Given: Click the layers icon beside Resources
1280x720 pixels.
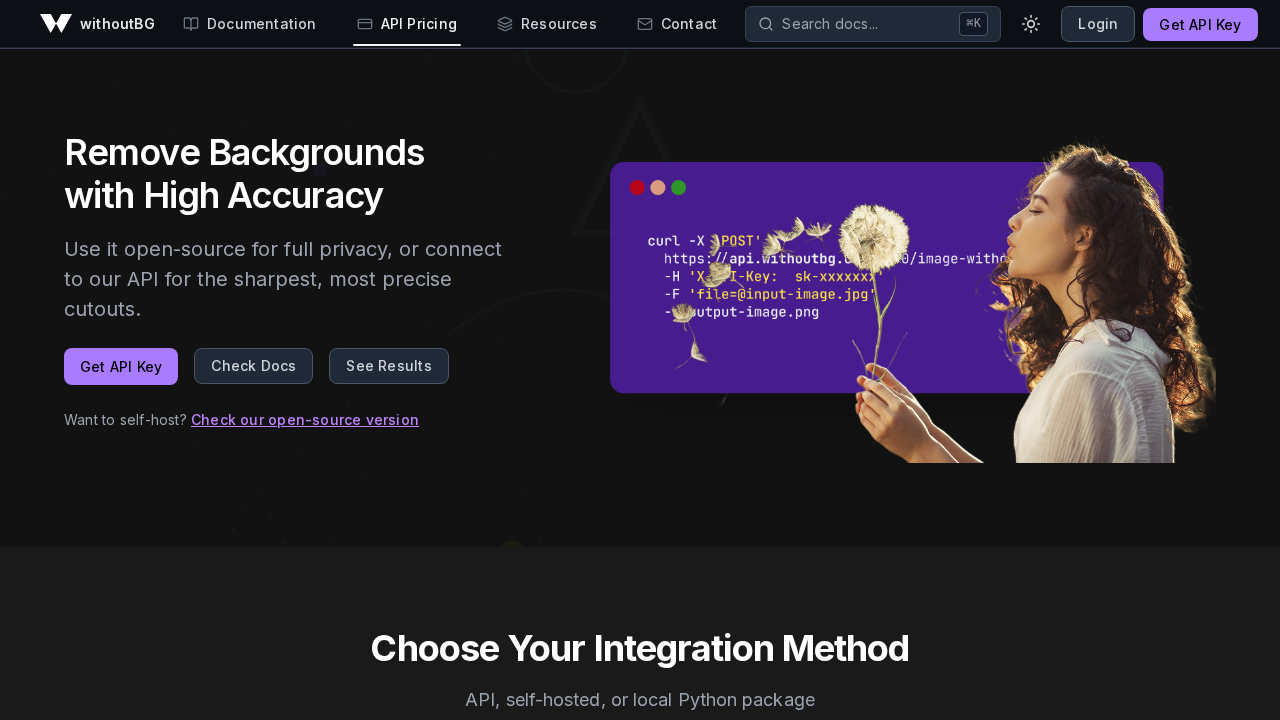Looking at the screenshot, I should (506, 23).
